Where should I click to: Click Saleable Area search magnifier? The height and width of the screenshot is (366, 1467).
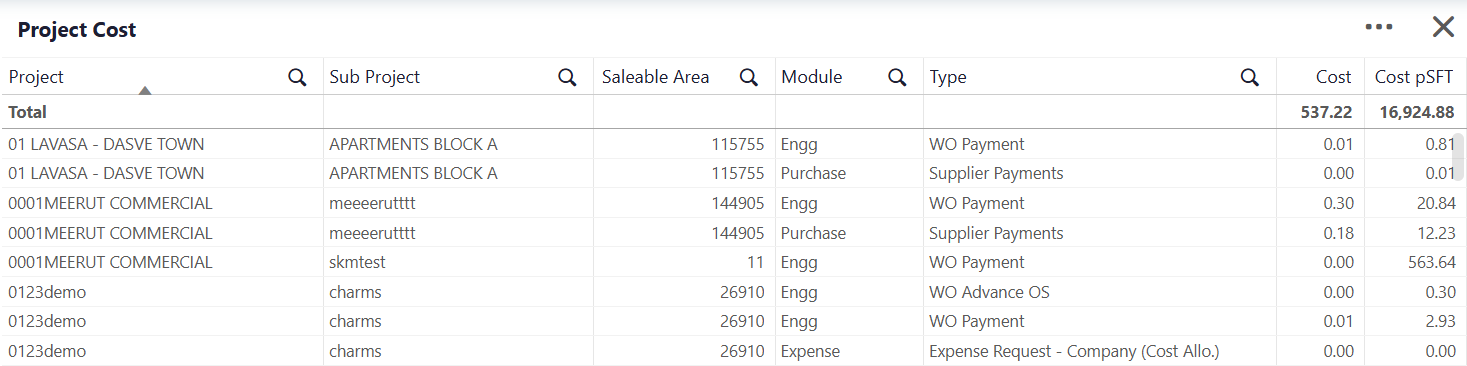tap(748, 77)
